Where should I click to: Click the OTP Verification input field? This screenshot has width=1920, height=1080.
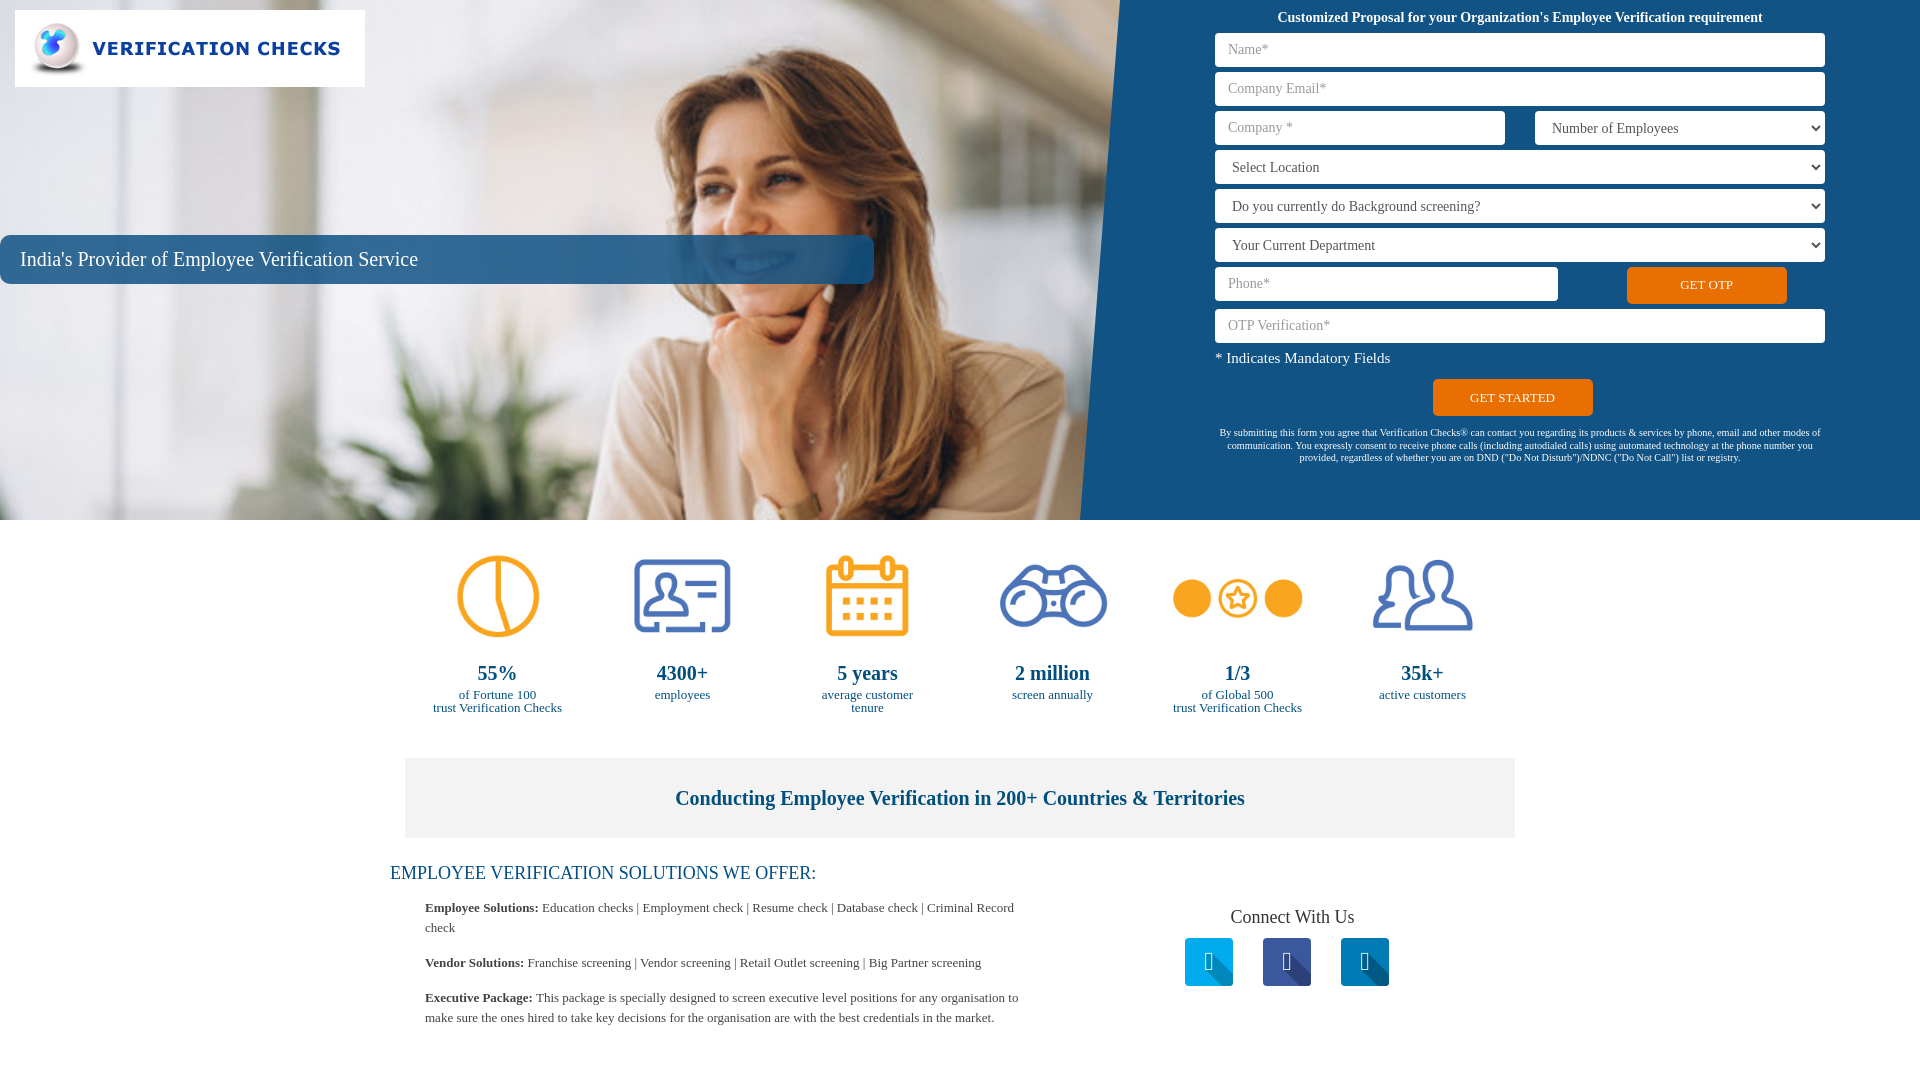click(x=1519, y=324)
